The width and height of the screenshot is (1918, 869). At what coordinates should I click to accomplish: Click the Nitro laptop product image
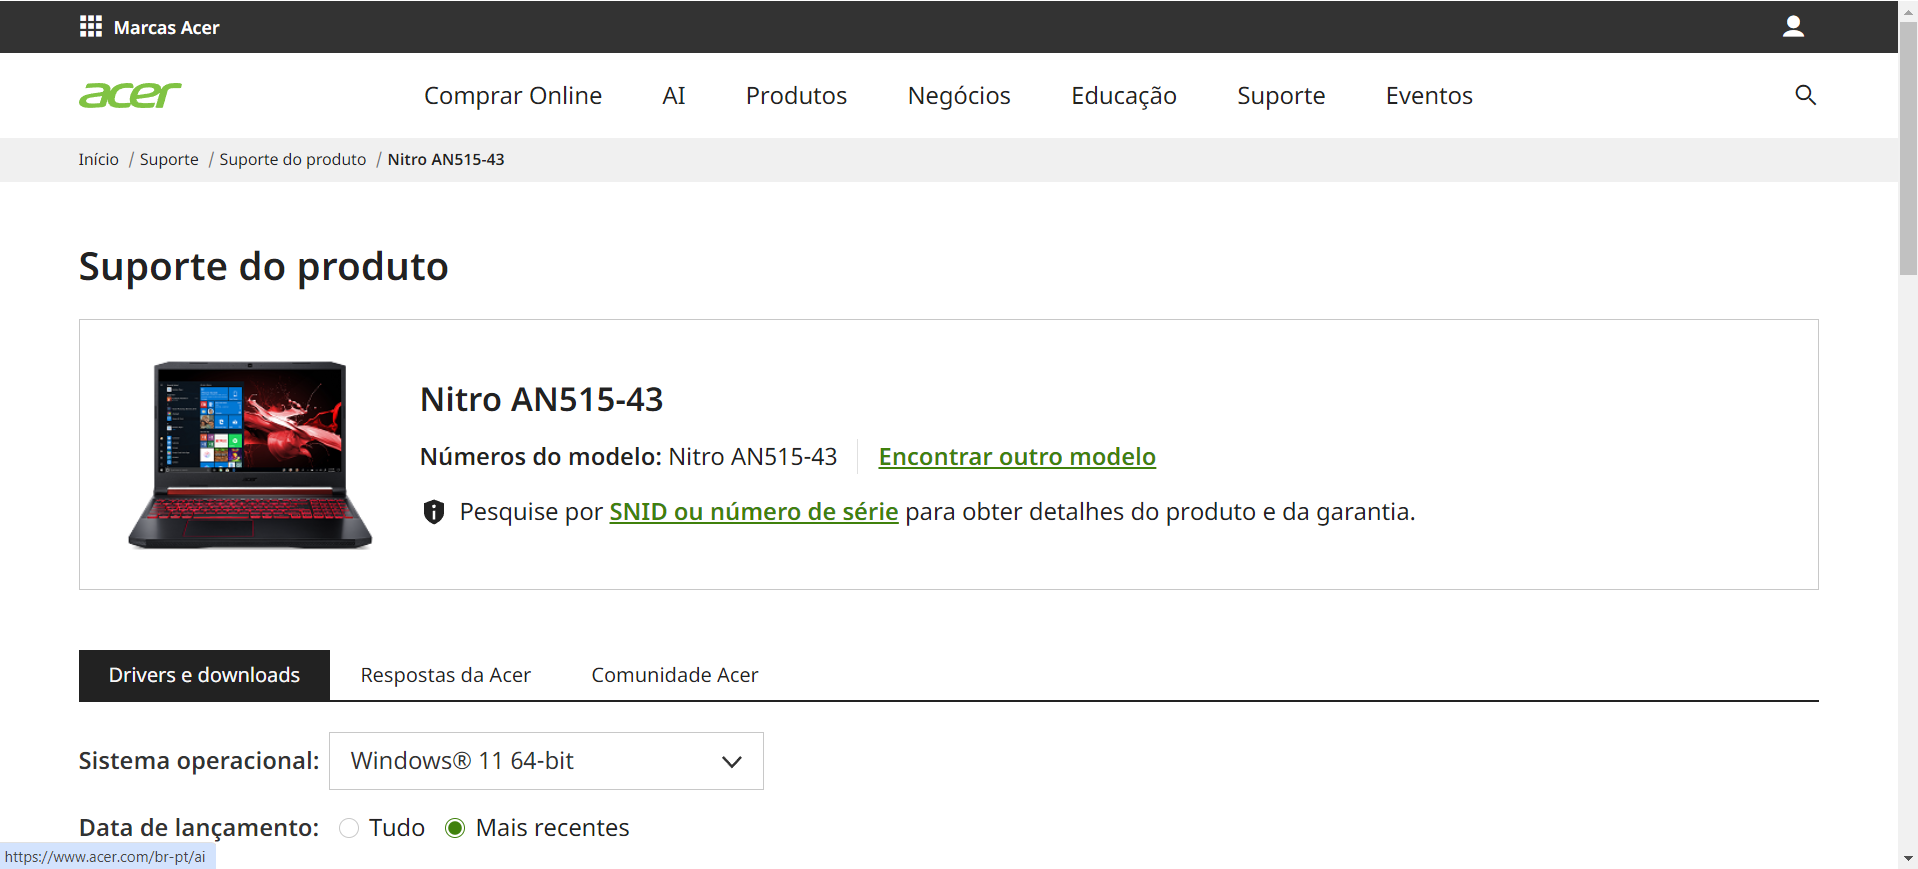point(250,455)
